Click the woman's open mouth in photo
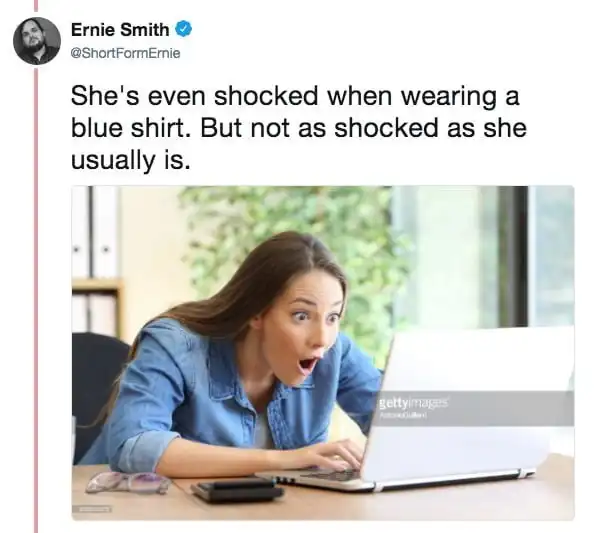The image size is (594, 533). tap(308, 364)
